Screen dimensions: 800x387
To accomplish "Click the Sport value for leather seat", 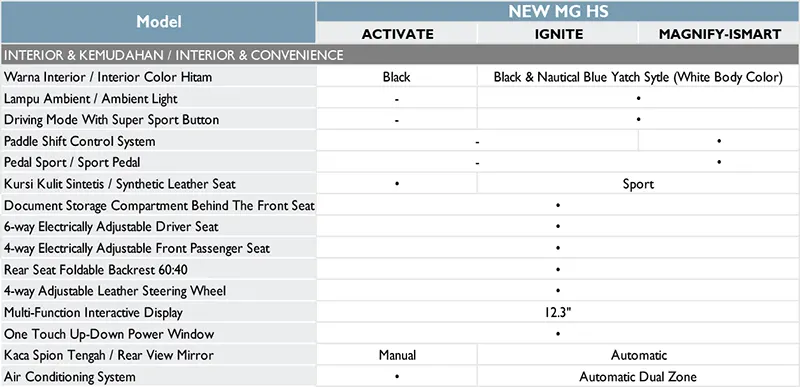I will click(x=638, y=184).
